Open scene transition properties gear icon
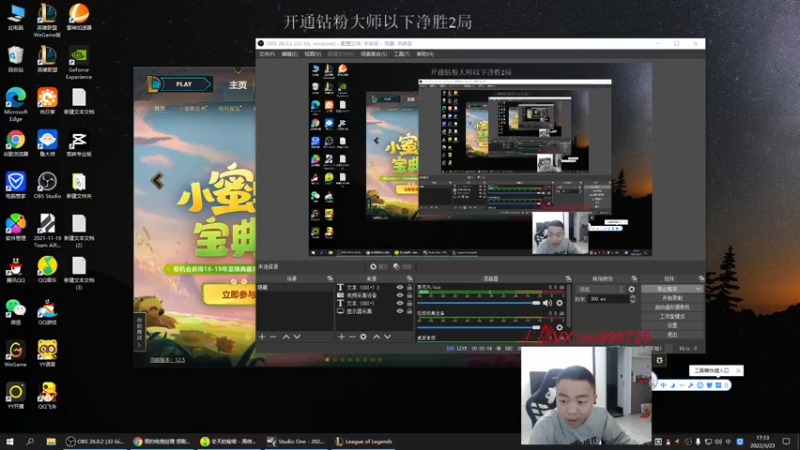800x450 pixels. [632, 289]
